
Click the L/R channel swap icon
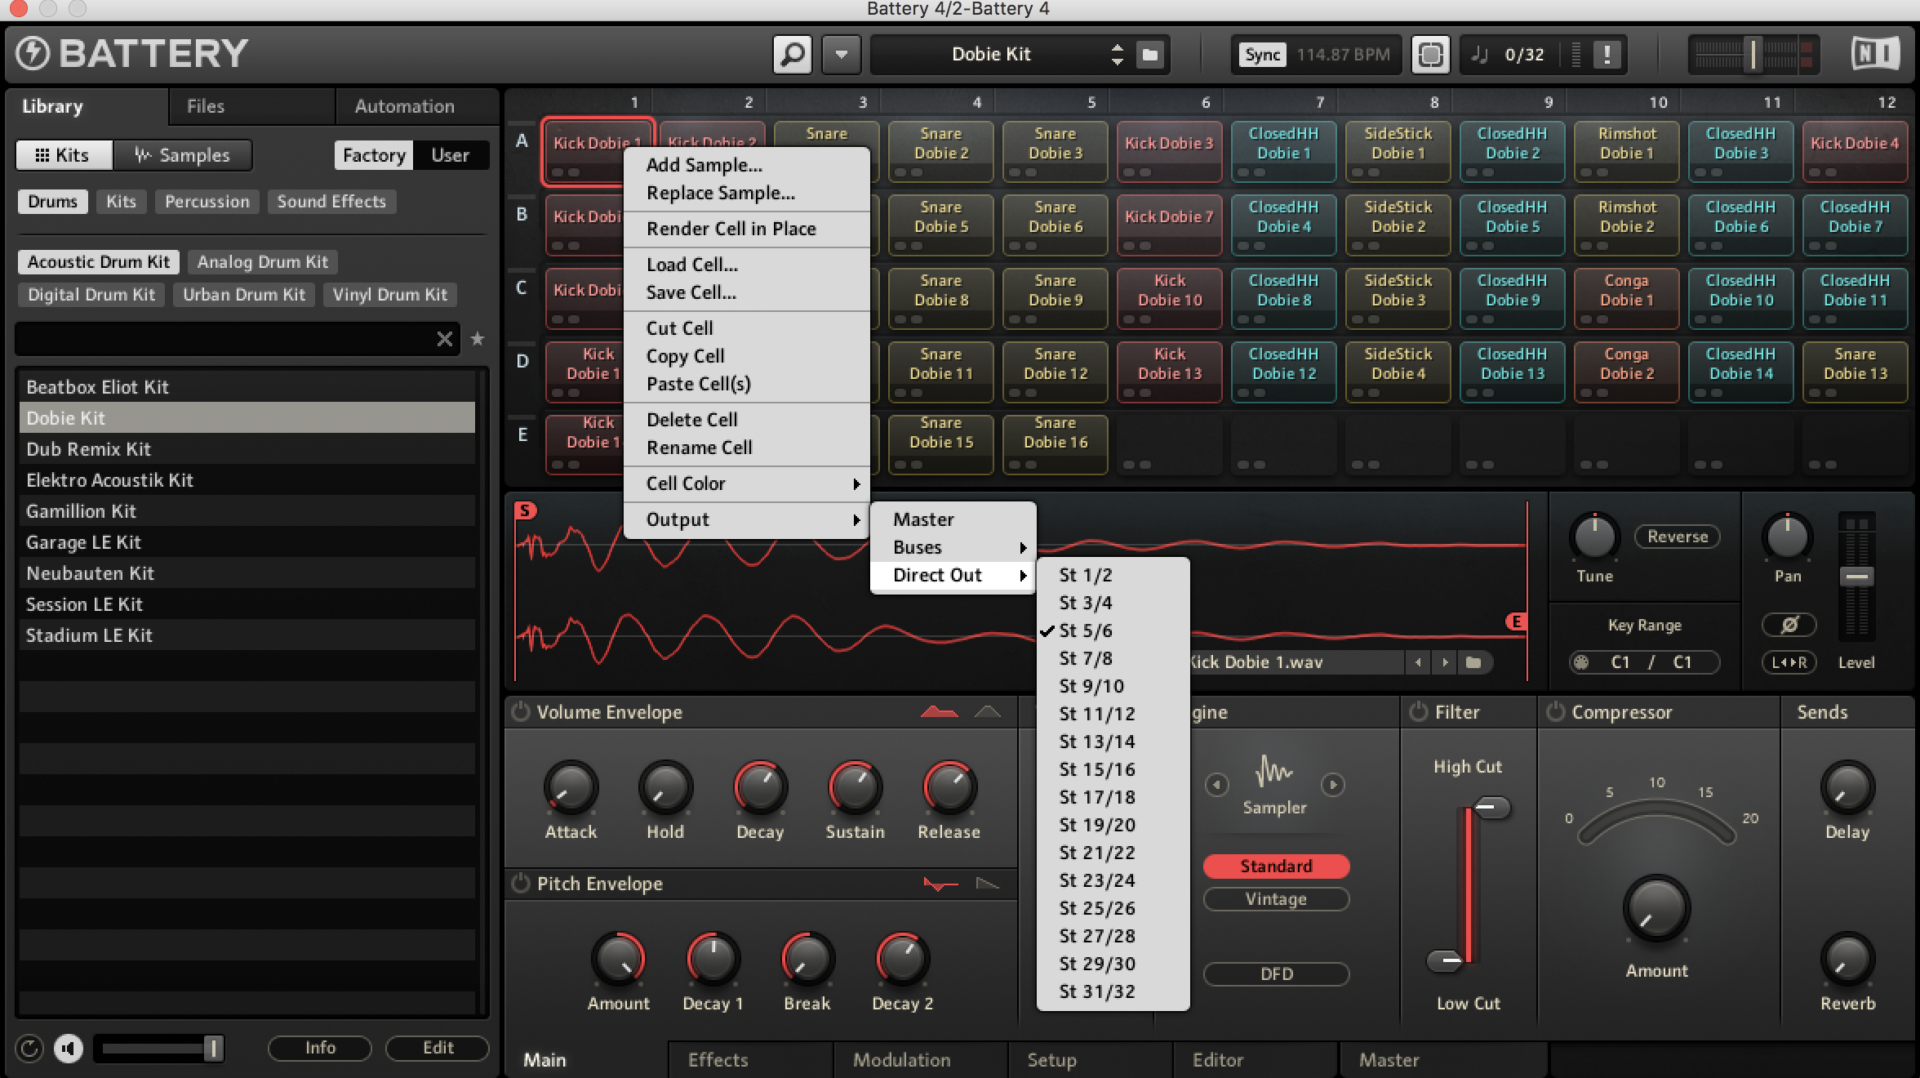1789,662
